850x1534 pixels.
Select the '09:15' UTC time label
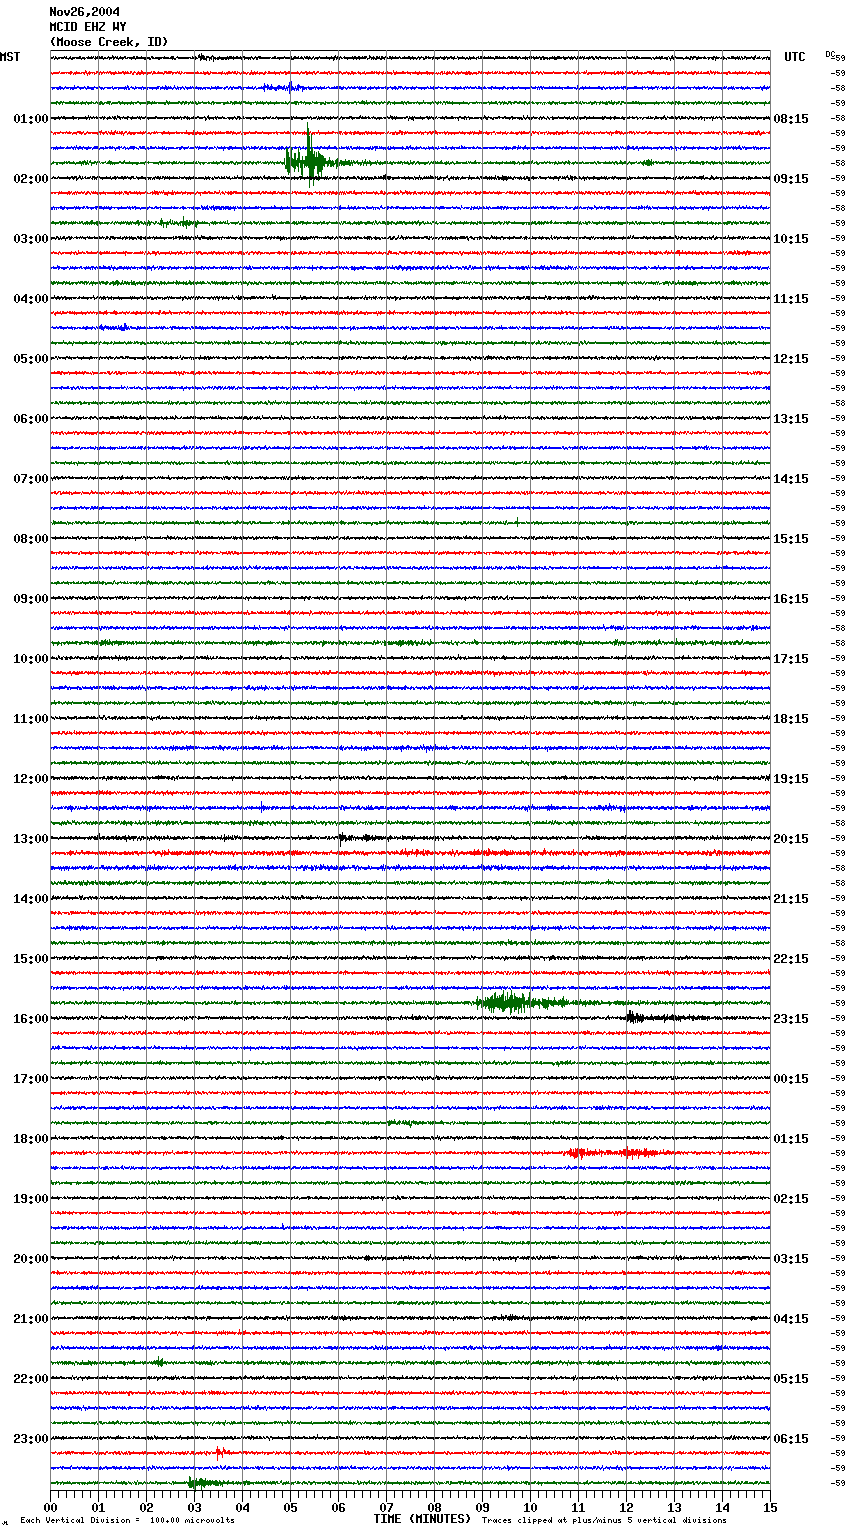pyautogui.click(x=791, y=179)
